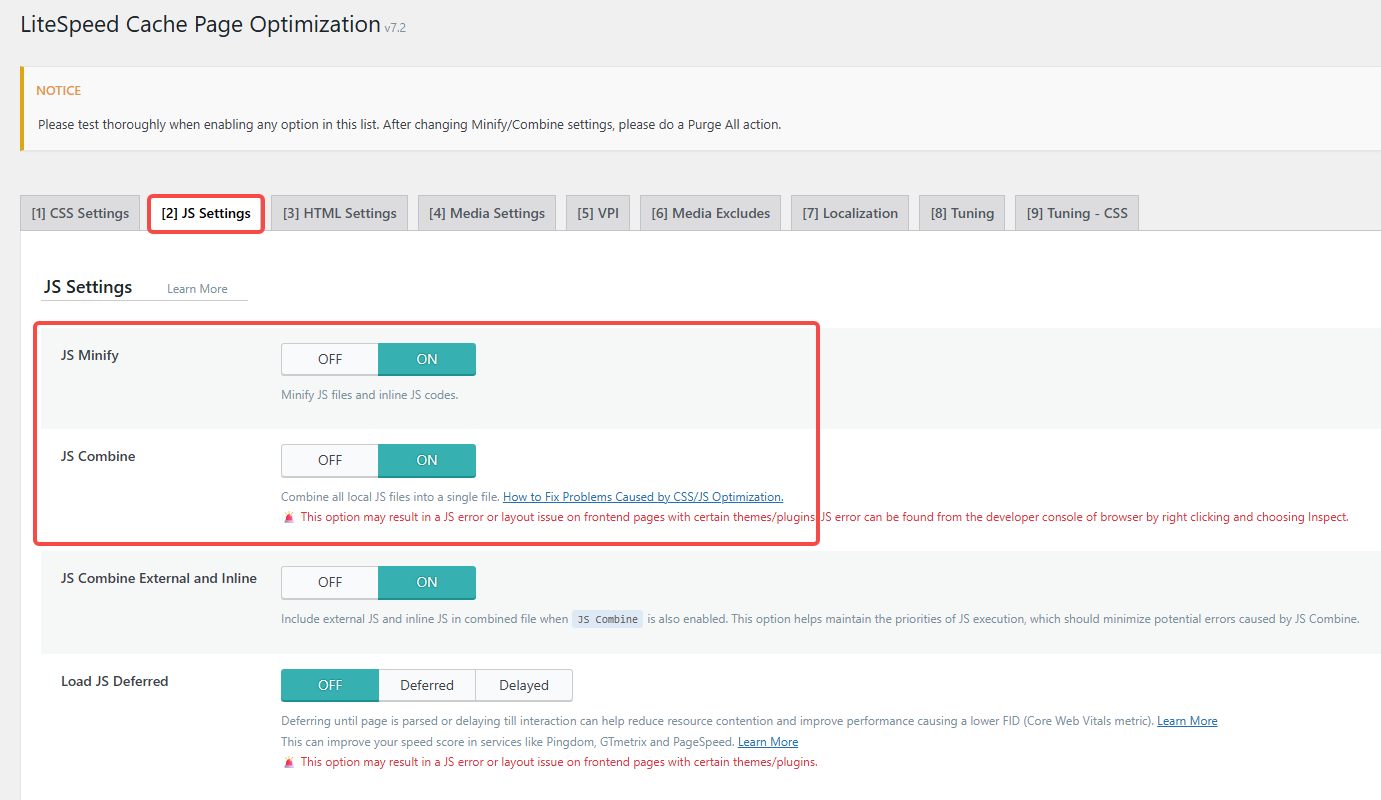The width and height of the screenshot is (1381, 800).
Task: Open How to Fix Problems Caused by CSS/JS Optimization
Action: point(643,497)
